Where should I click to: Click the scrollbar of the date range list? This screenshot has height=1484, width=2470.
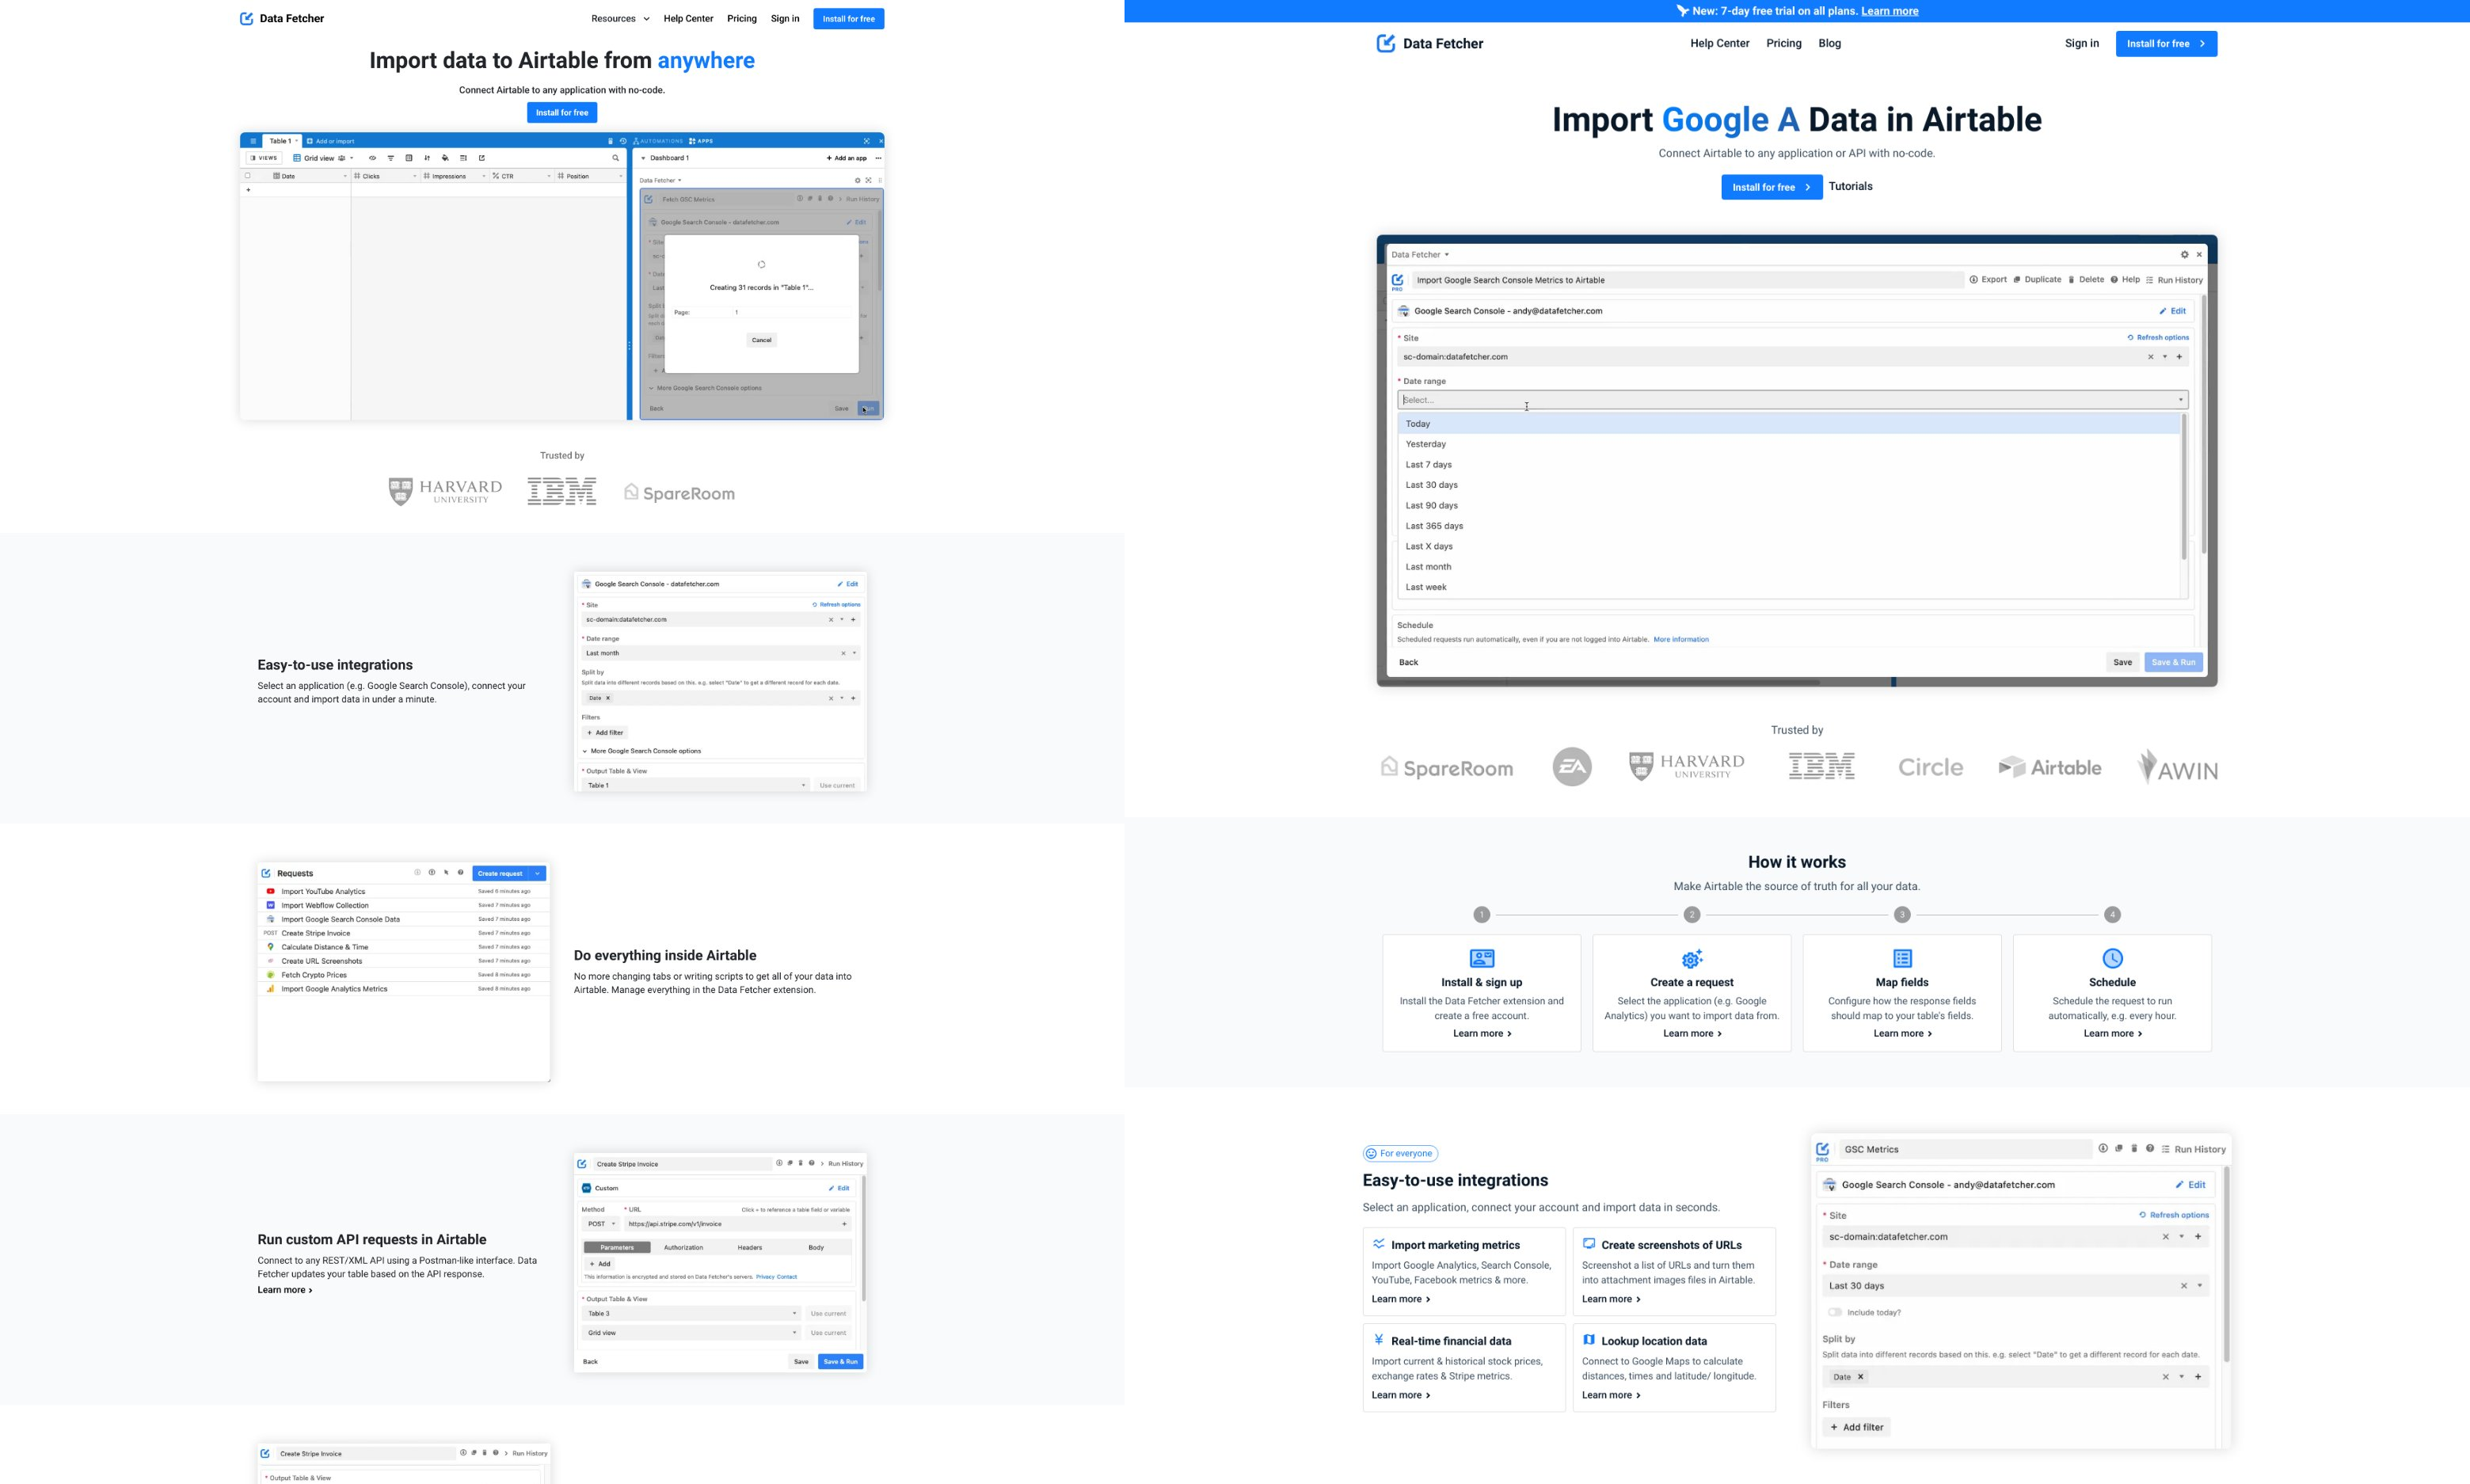coord(2184,487)
